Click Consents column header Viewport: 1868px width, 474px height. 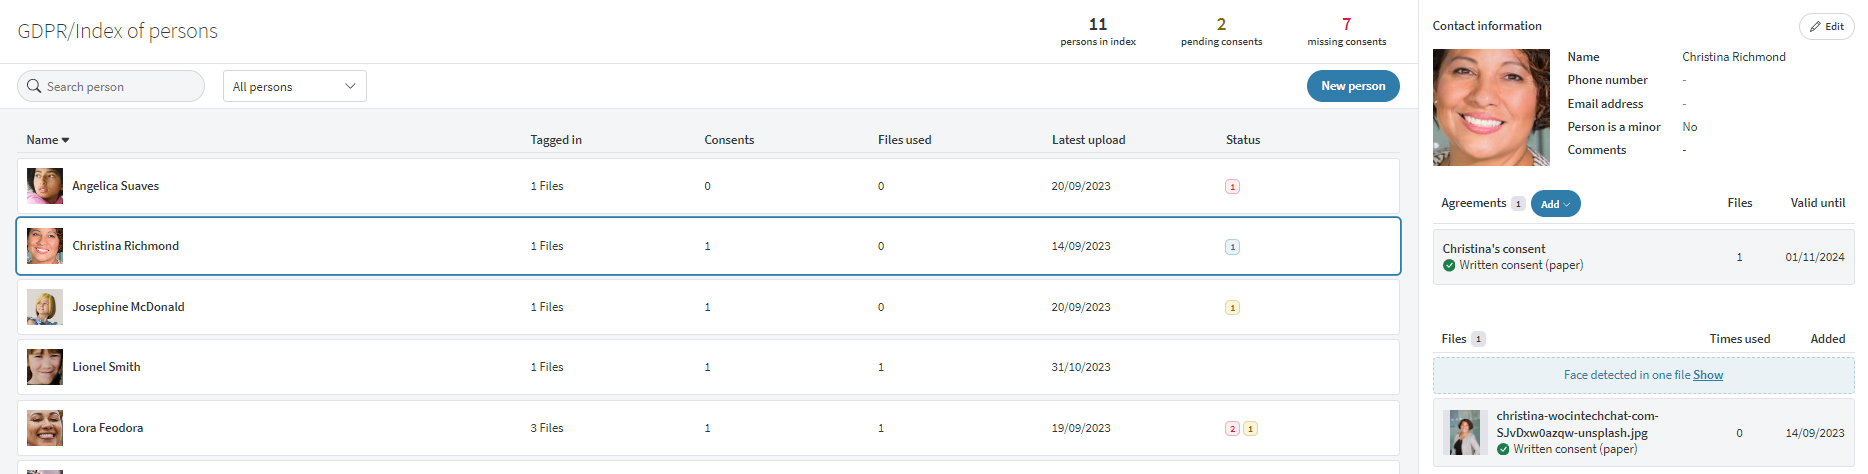(x=729, y=140)
